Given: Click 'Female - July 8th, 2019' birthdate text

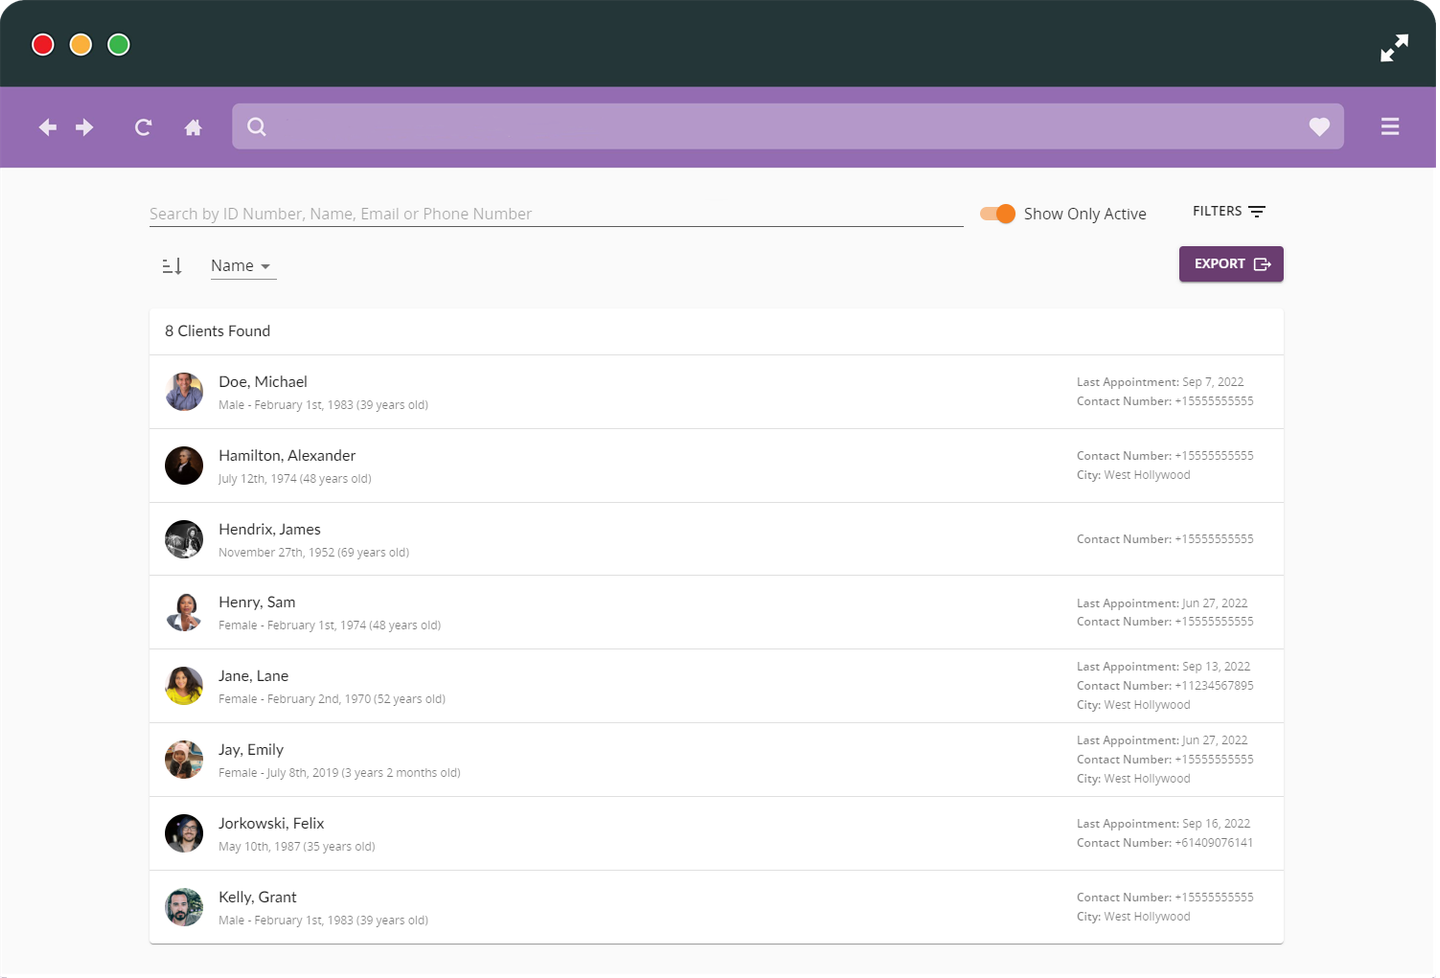Looking at the screenshot, I should pyautogui.click(x=278, y=773).
